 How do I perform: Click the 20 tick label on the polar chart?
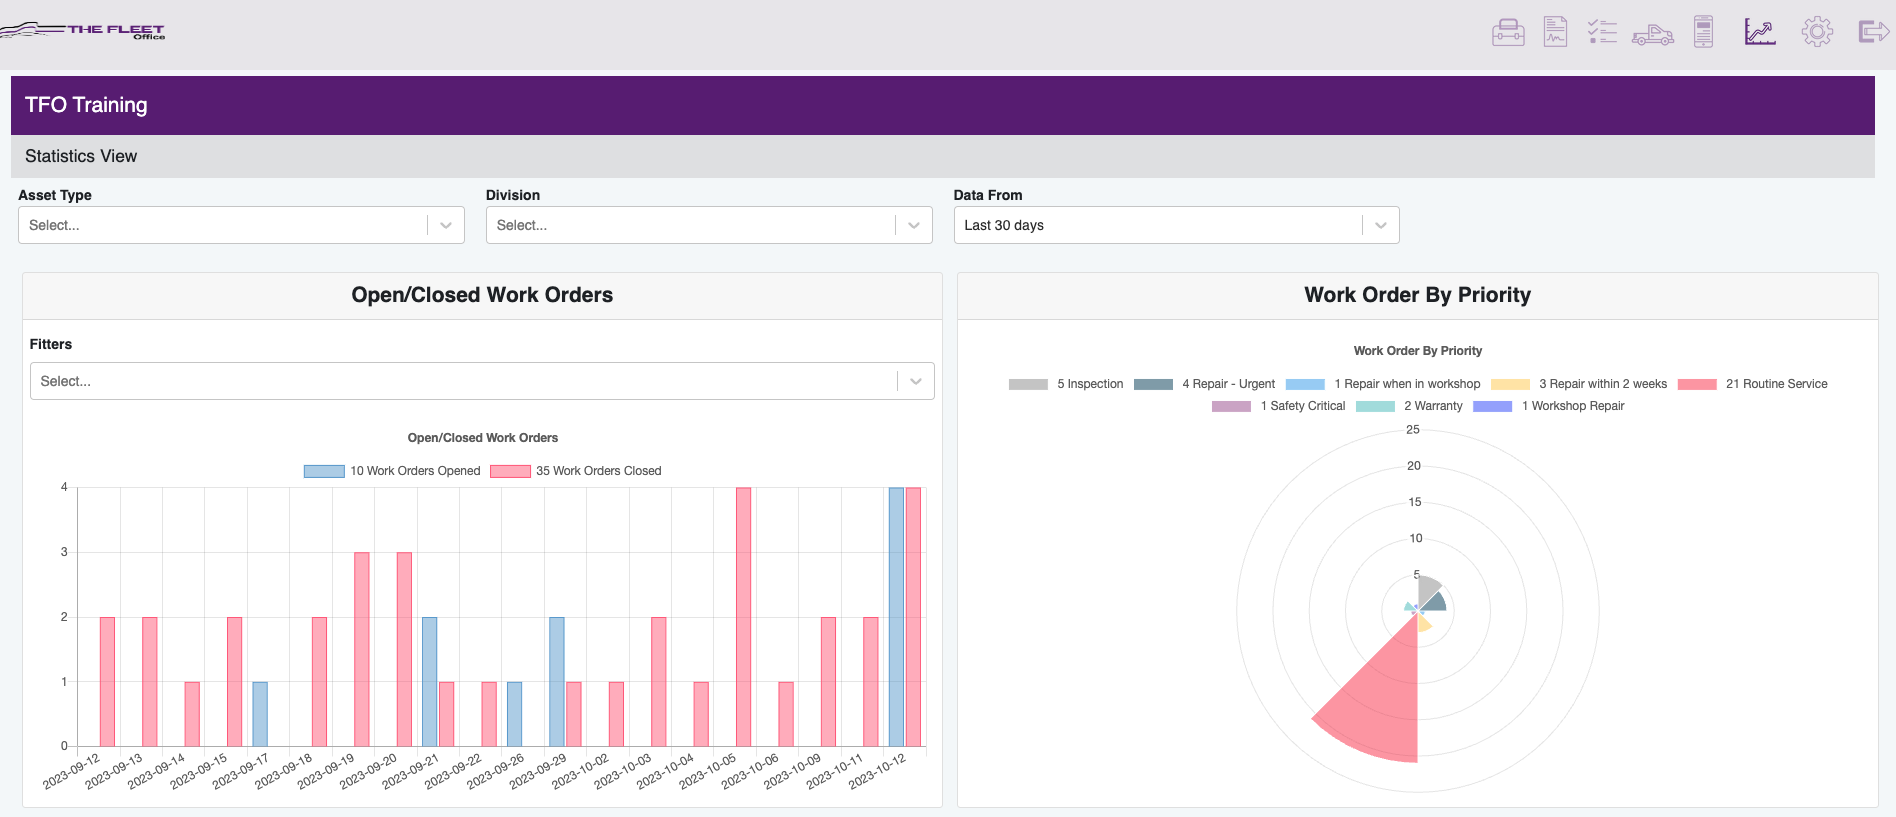tap(1414, 466)
